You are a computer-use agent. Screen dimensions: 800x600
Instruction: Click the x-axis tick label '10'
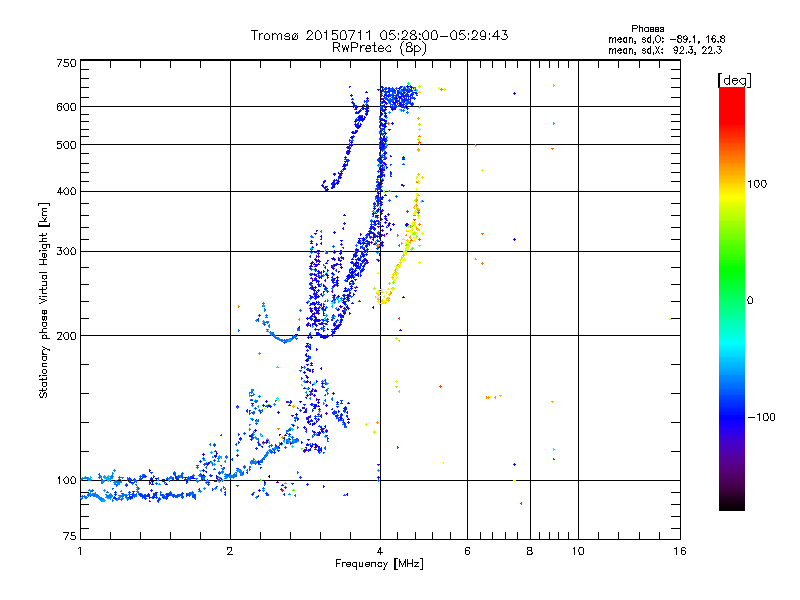click(x=578, y=551)
